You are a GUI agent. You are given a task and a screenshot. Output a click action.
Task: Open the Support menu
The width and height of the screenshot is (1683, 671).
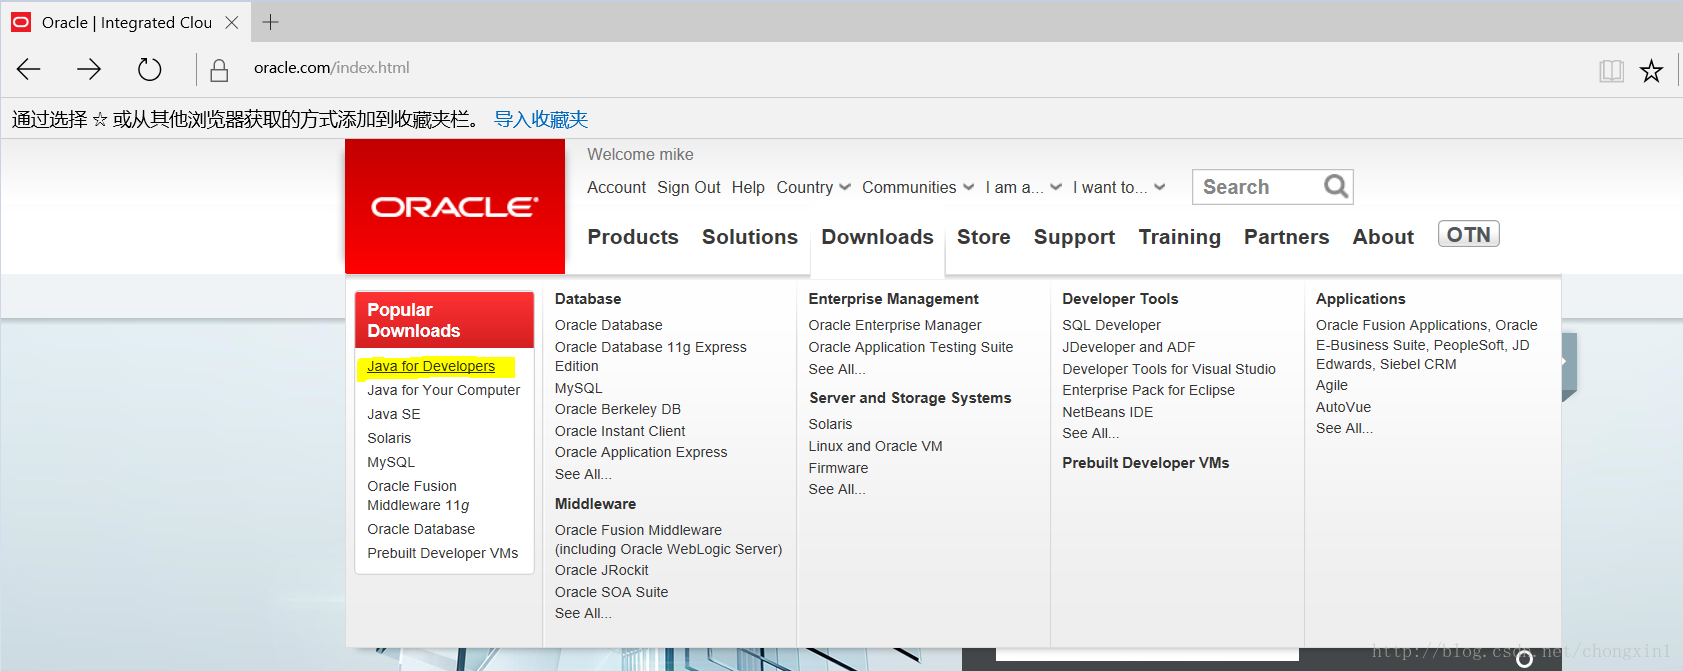tap(1074, 237)
